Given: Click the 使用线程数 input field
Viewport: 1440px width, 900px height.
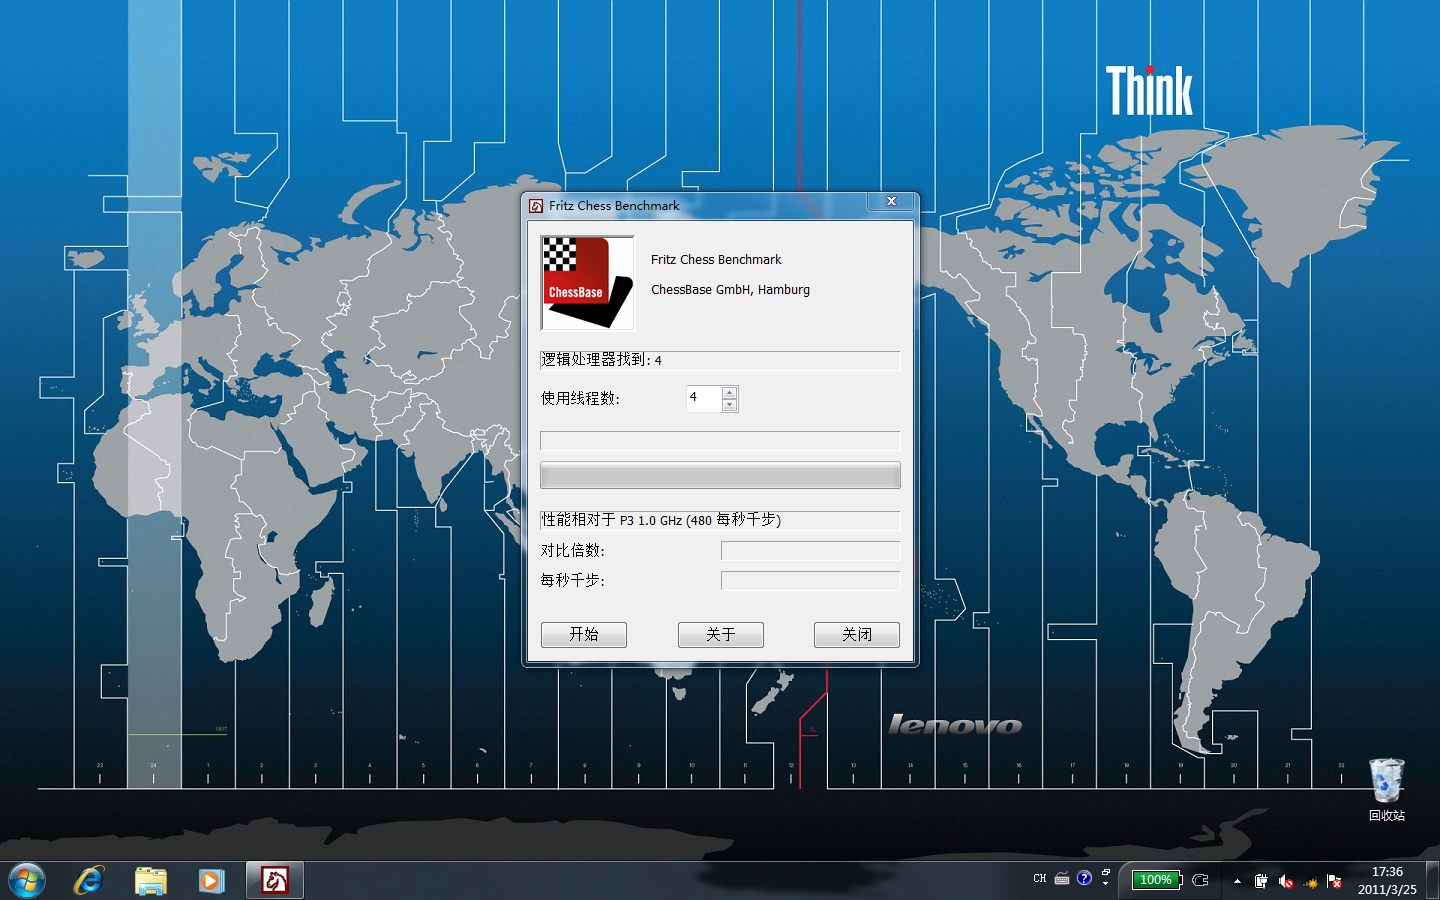Looking at the screenshot, I should click(704, 398).
